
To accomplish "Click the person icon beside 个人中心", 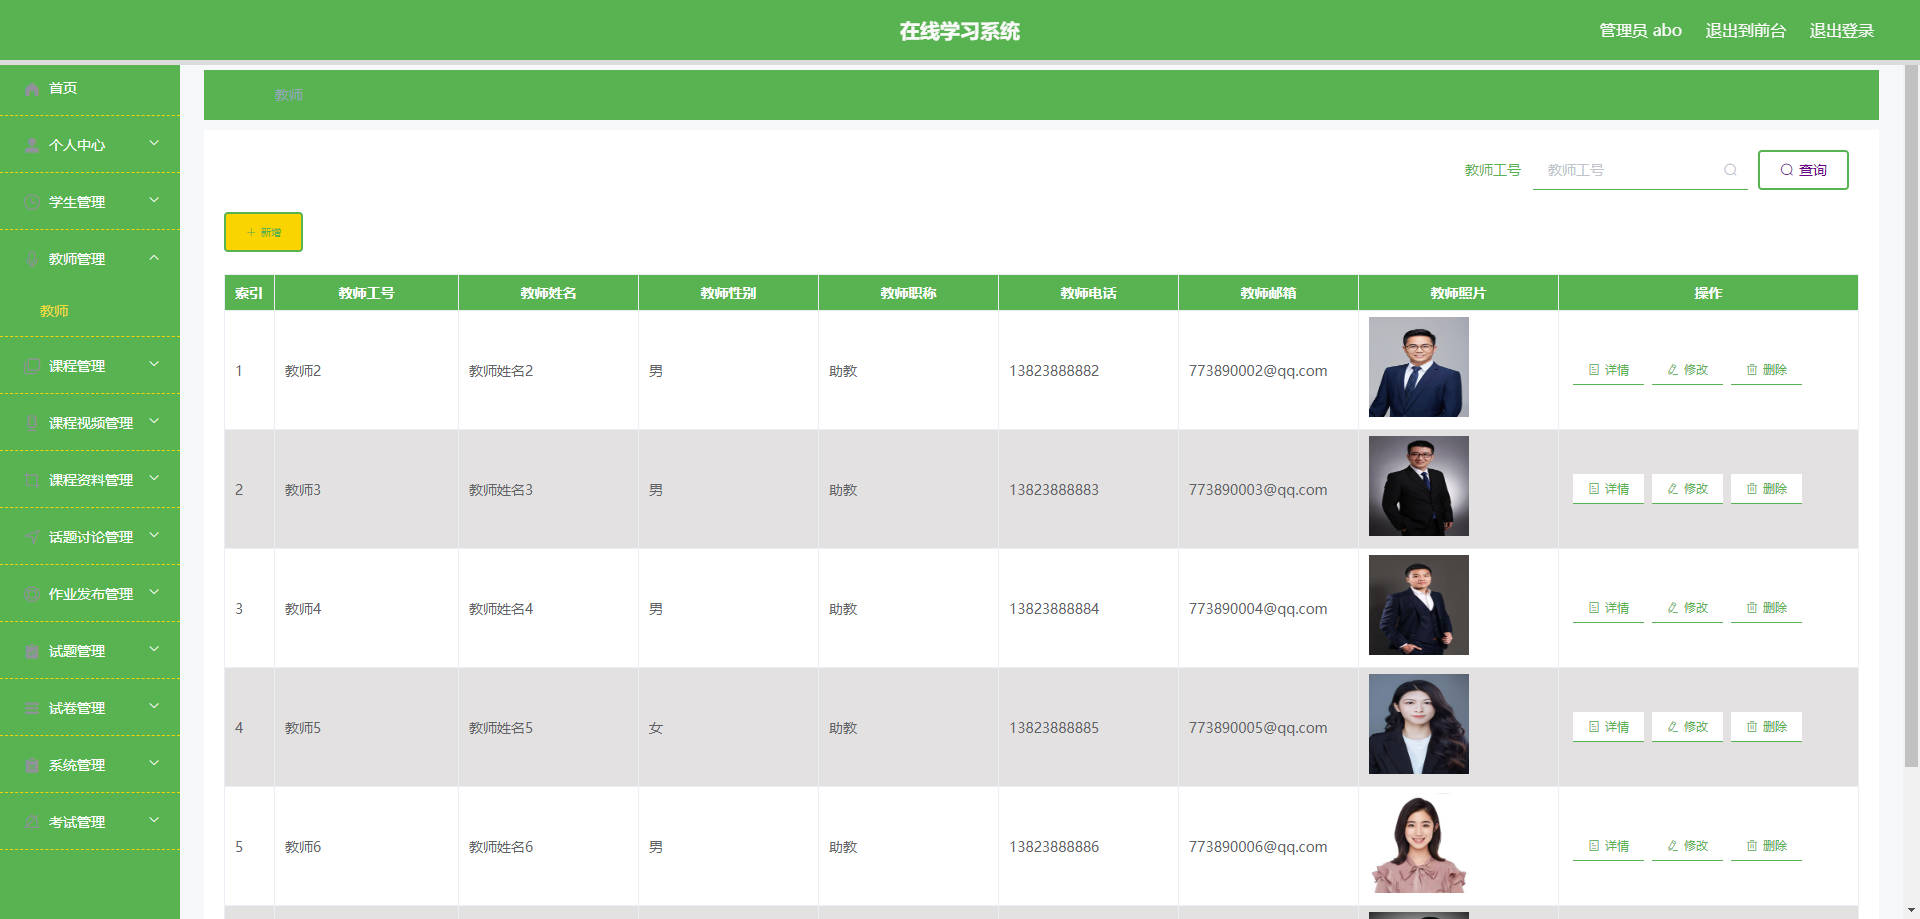I will (x=32, y=146).
